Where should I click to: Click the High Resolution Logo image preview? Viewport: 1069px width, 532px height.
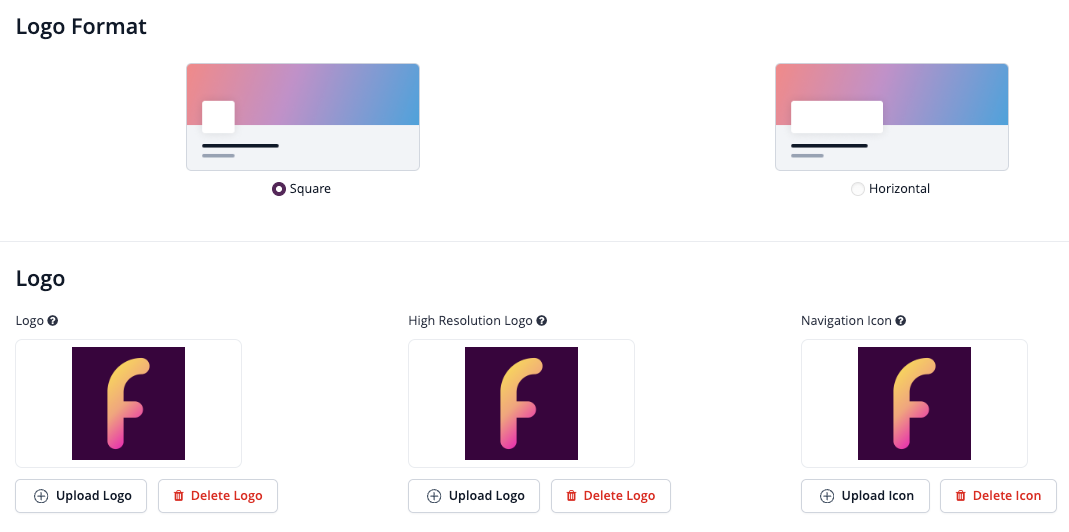tap(522, 403)
